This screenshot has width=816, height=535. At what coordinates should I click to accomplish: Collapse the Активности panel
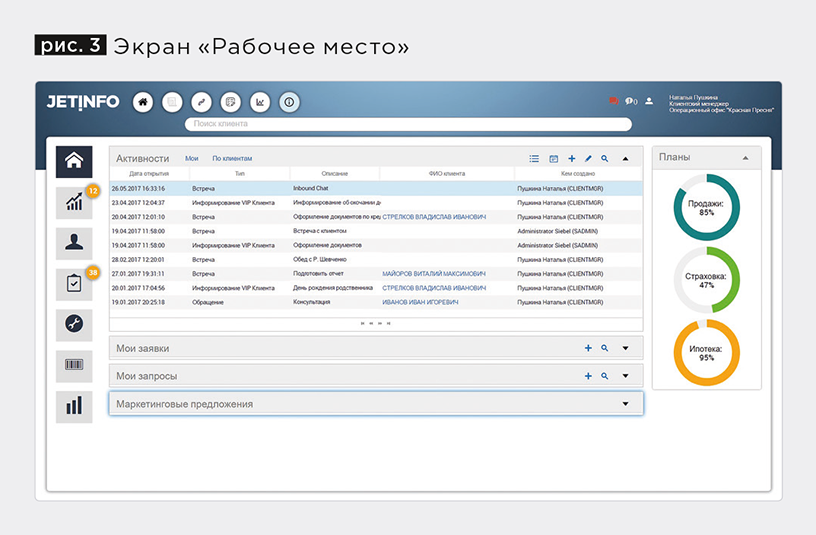(x=626, y=159)
